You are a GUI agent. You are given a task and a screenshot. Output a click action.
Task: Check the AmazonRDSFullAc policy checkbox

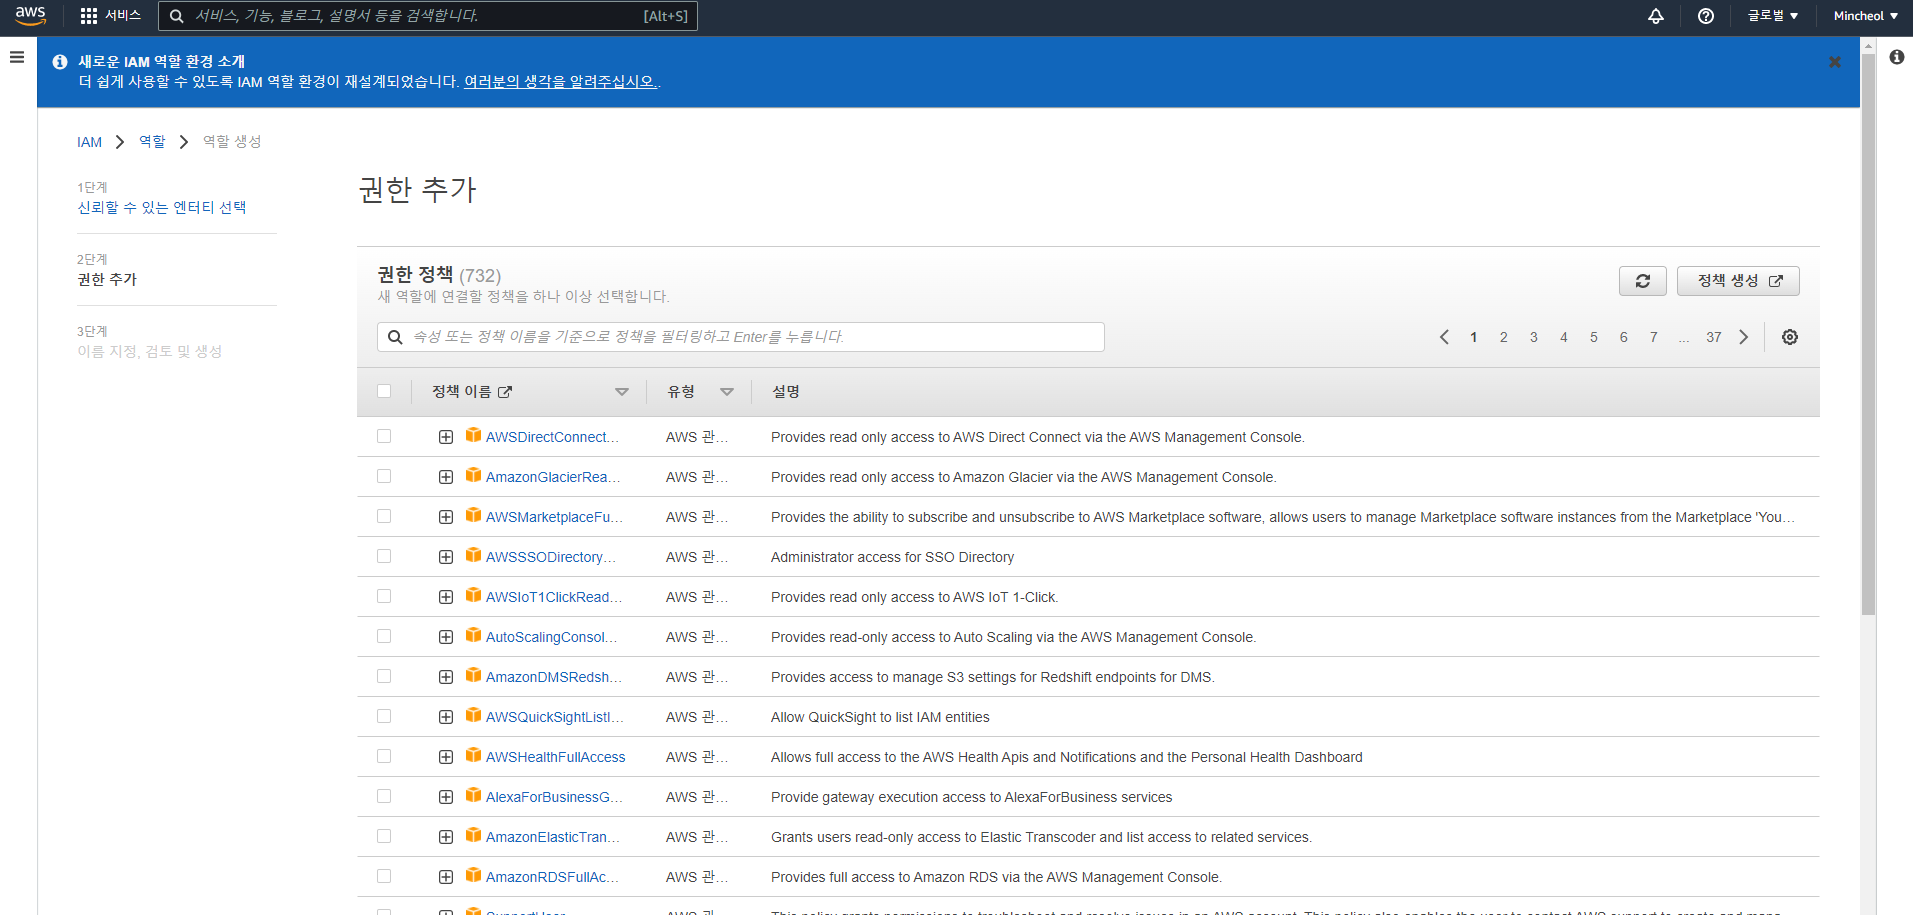[x=384, y=876]
